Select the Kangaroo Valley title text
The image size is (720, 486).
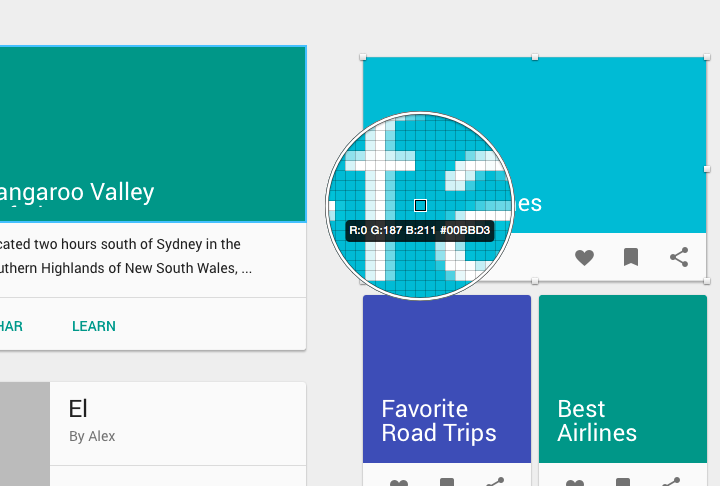pyautogui.click(x=77, y=193)
